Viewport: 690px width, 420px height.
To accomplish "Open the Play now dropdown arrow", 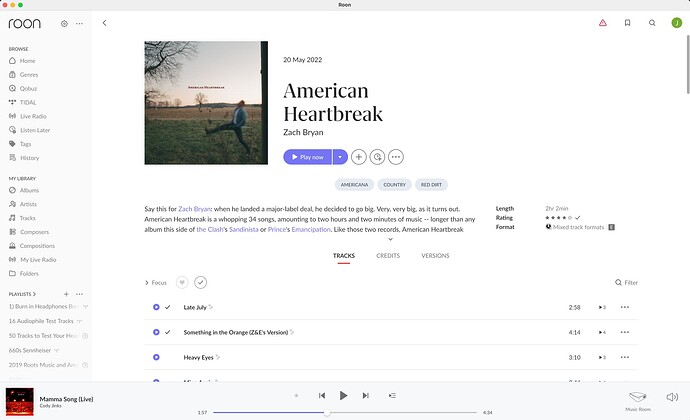I will coord(340,157).
